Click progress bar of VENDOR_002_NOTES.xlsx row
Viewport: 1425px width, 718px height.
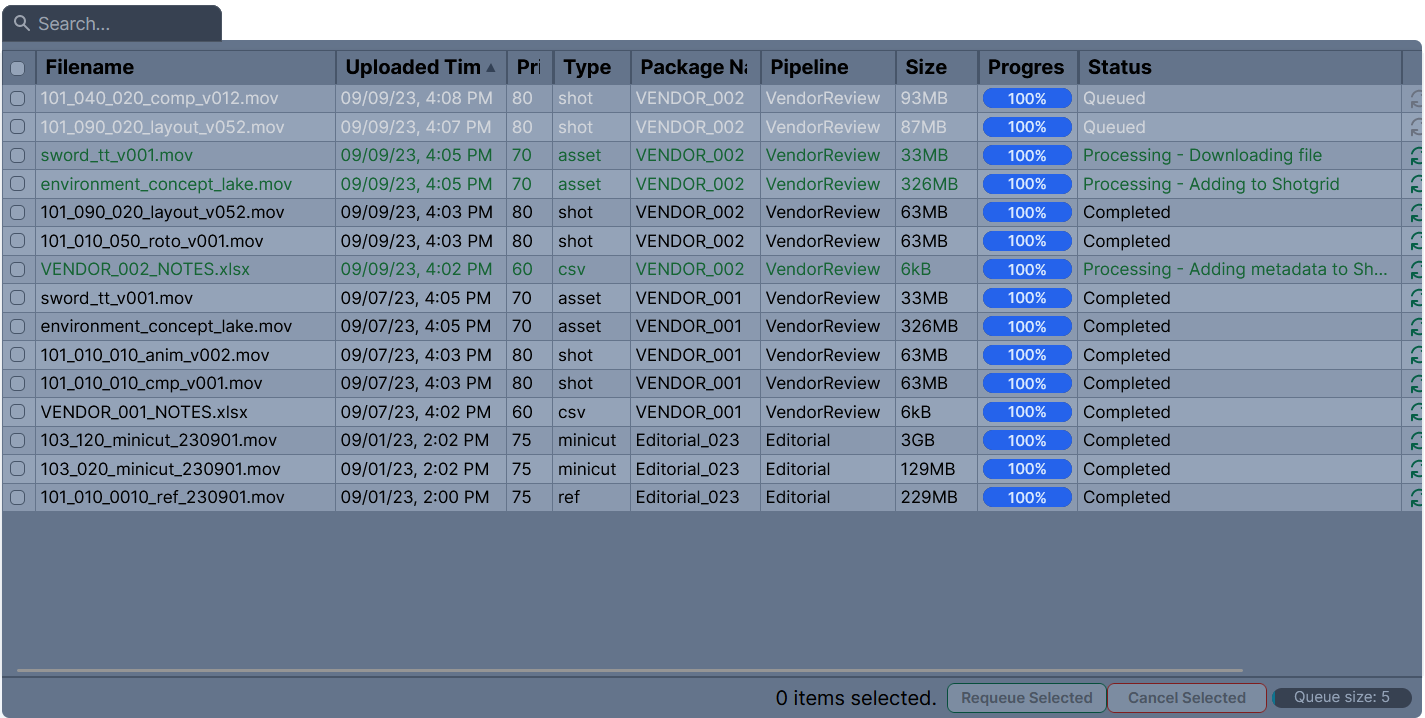coord(1027,270)
